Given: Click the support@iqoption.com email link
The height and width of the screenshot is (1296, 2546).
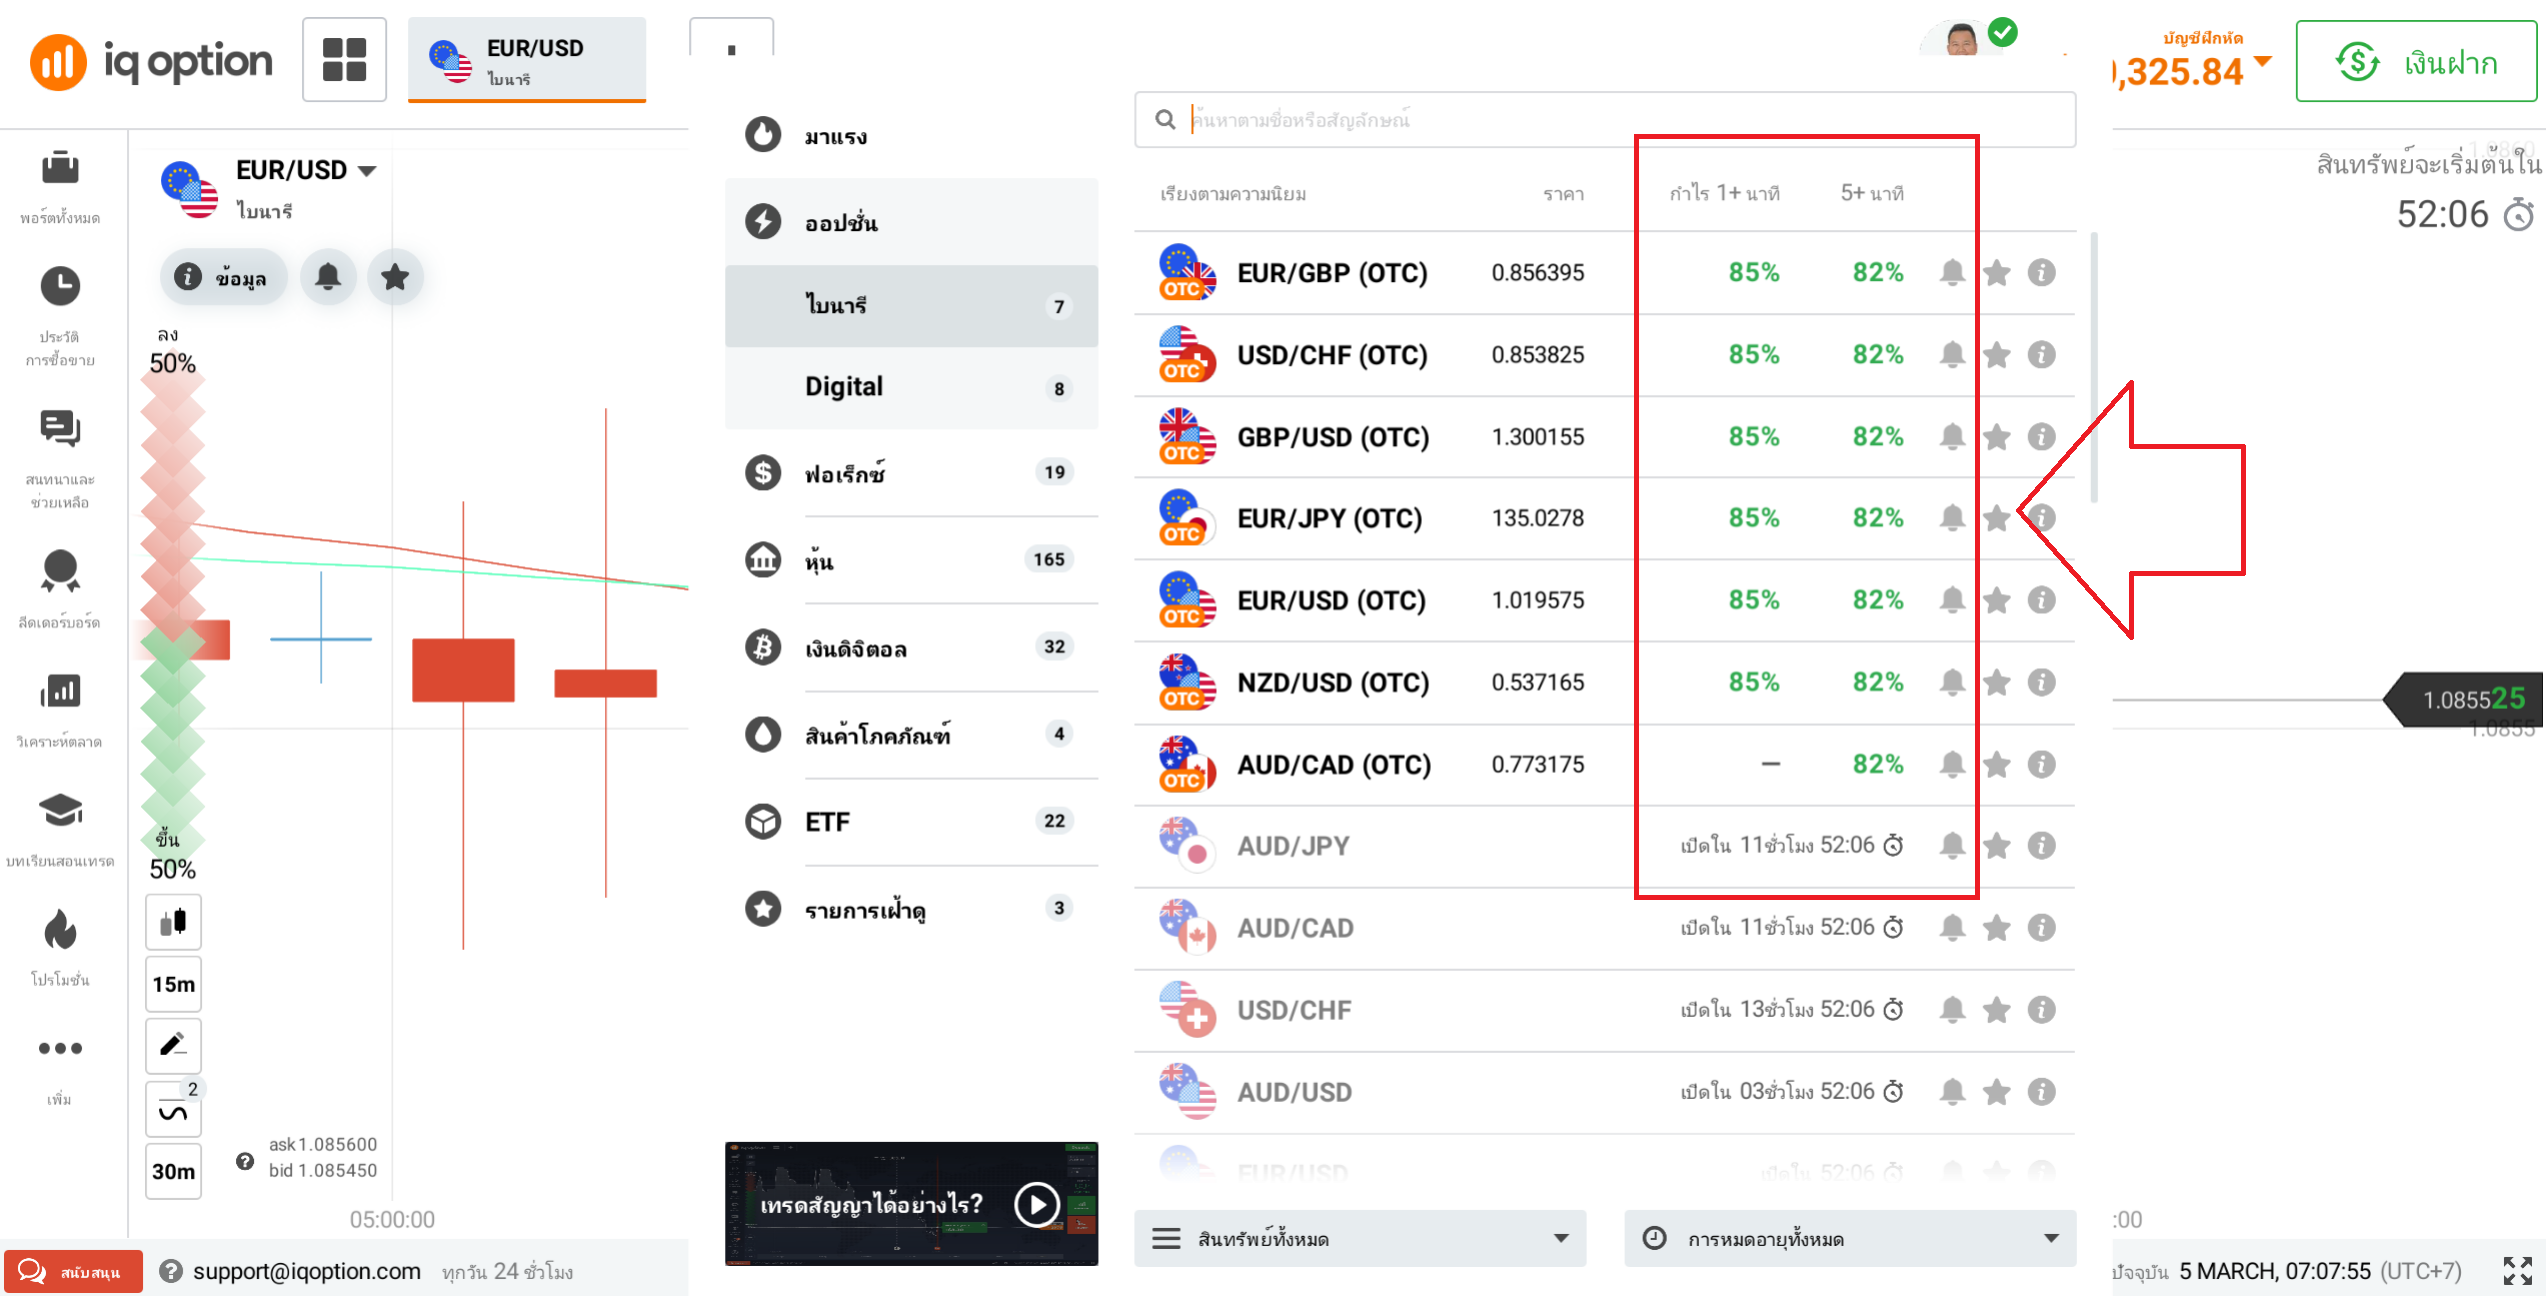Looking at the screenshot, I should click(x=306, y=1271).
